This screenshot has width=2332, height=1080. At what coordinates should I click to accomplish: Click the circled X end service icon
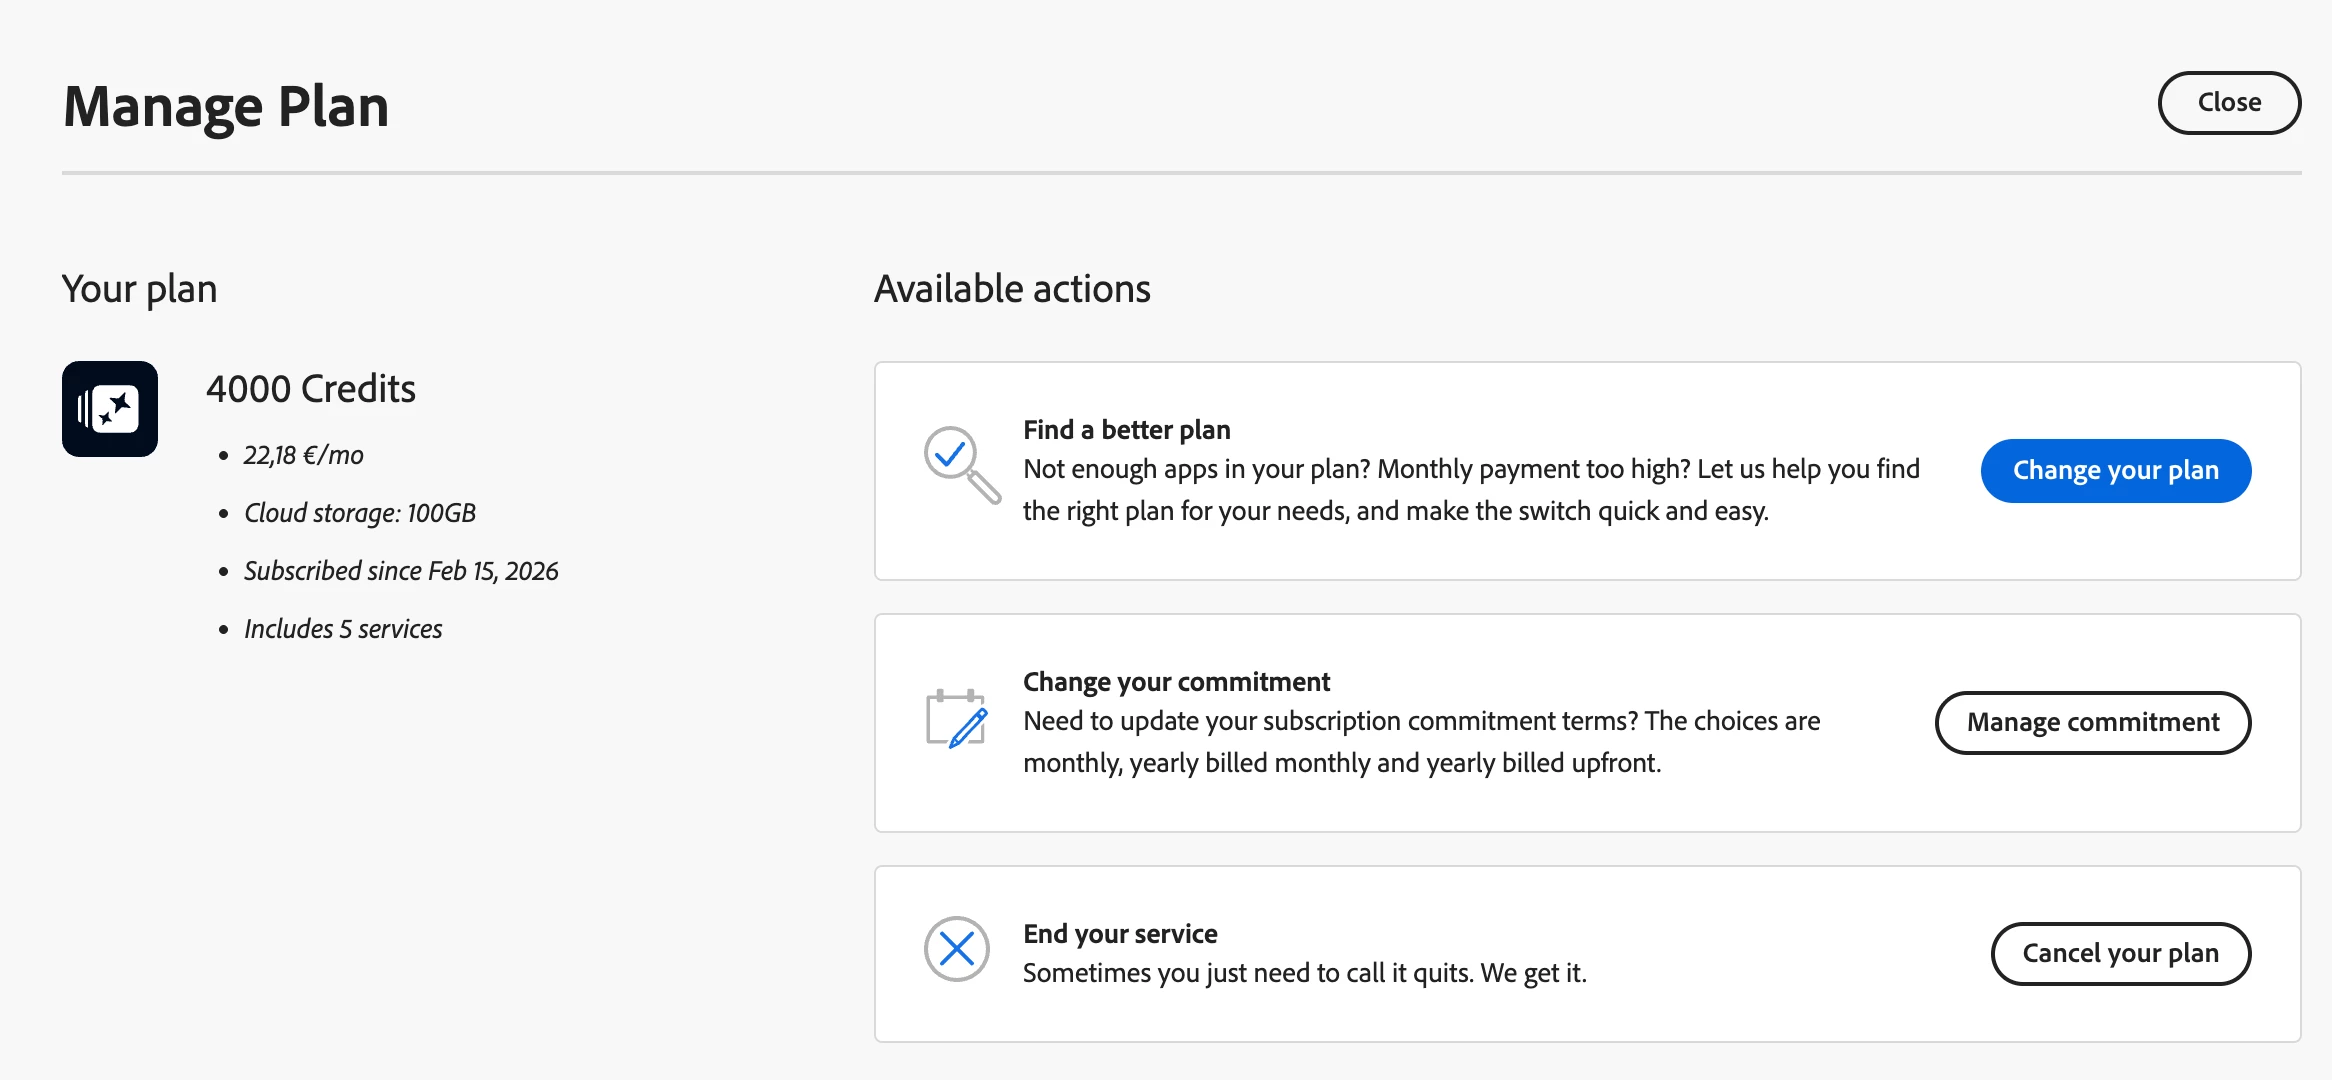tap(956, 949)
